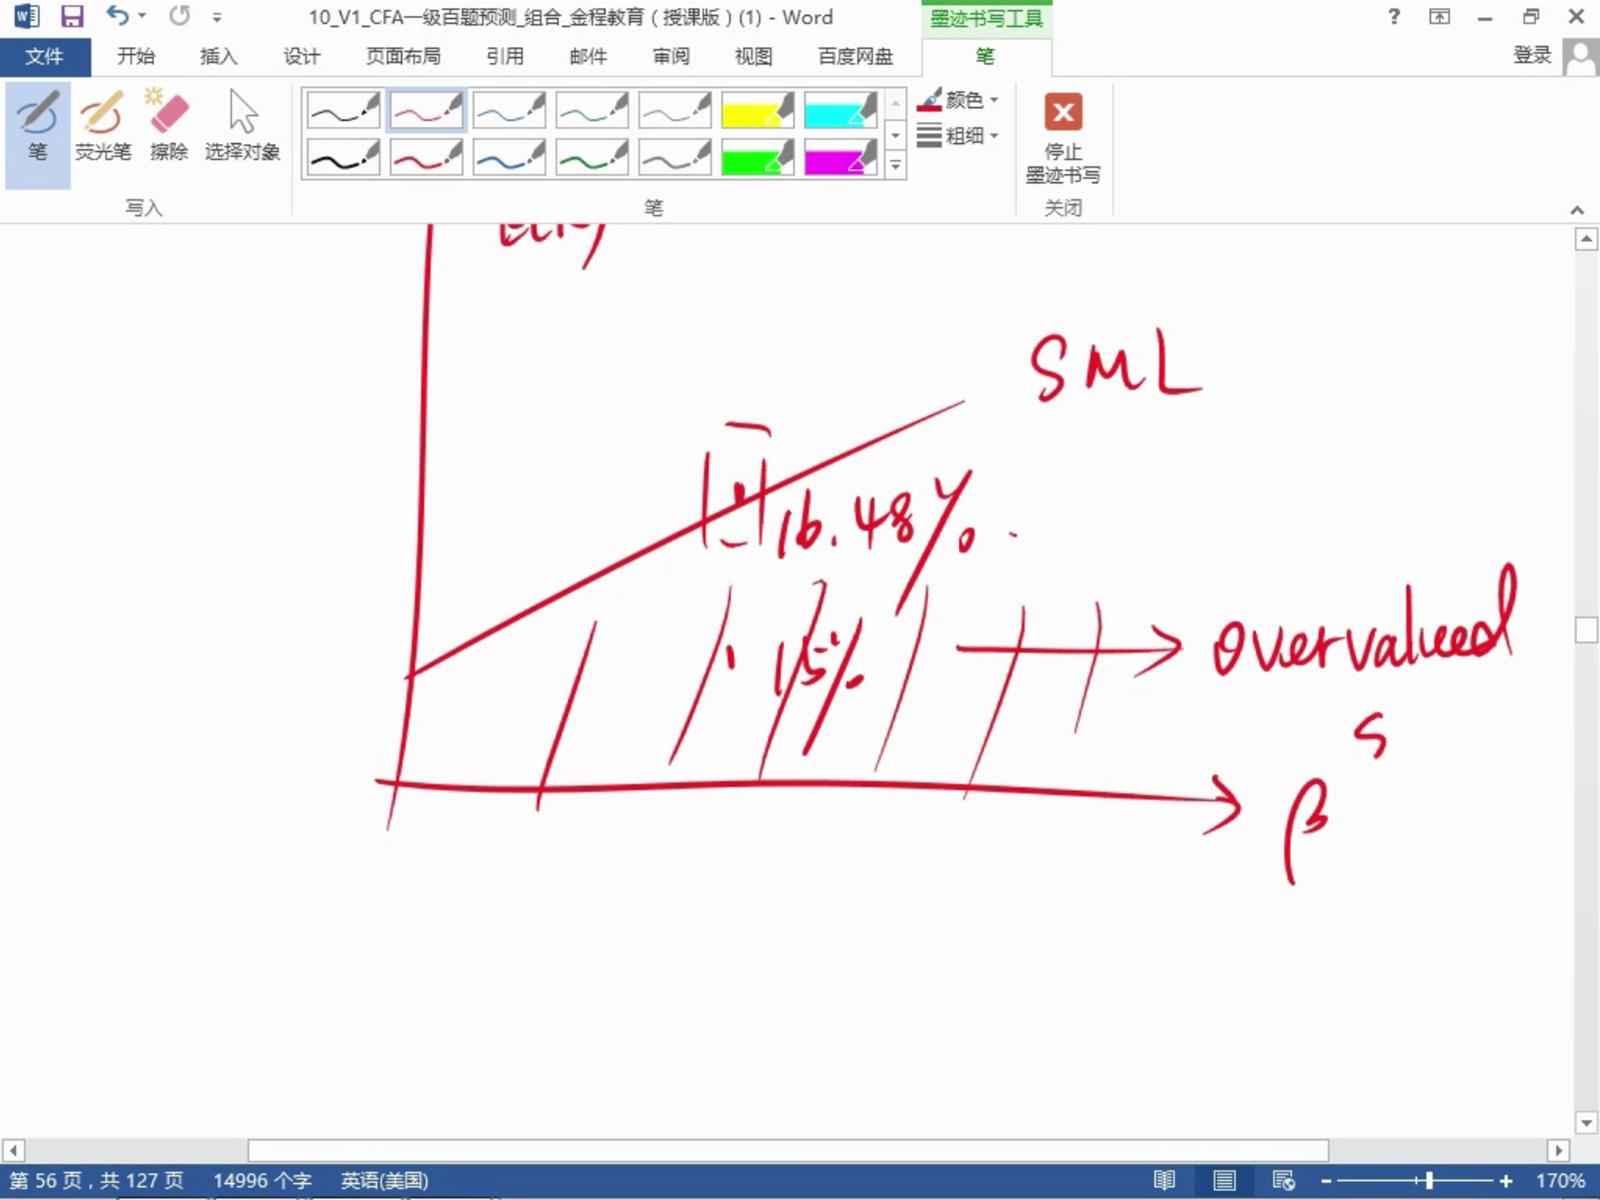Screen dimensions: 1600x1200
Task: Undo the last ink stroke
Action: [x=117, y=17]
